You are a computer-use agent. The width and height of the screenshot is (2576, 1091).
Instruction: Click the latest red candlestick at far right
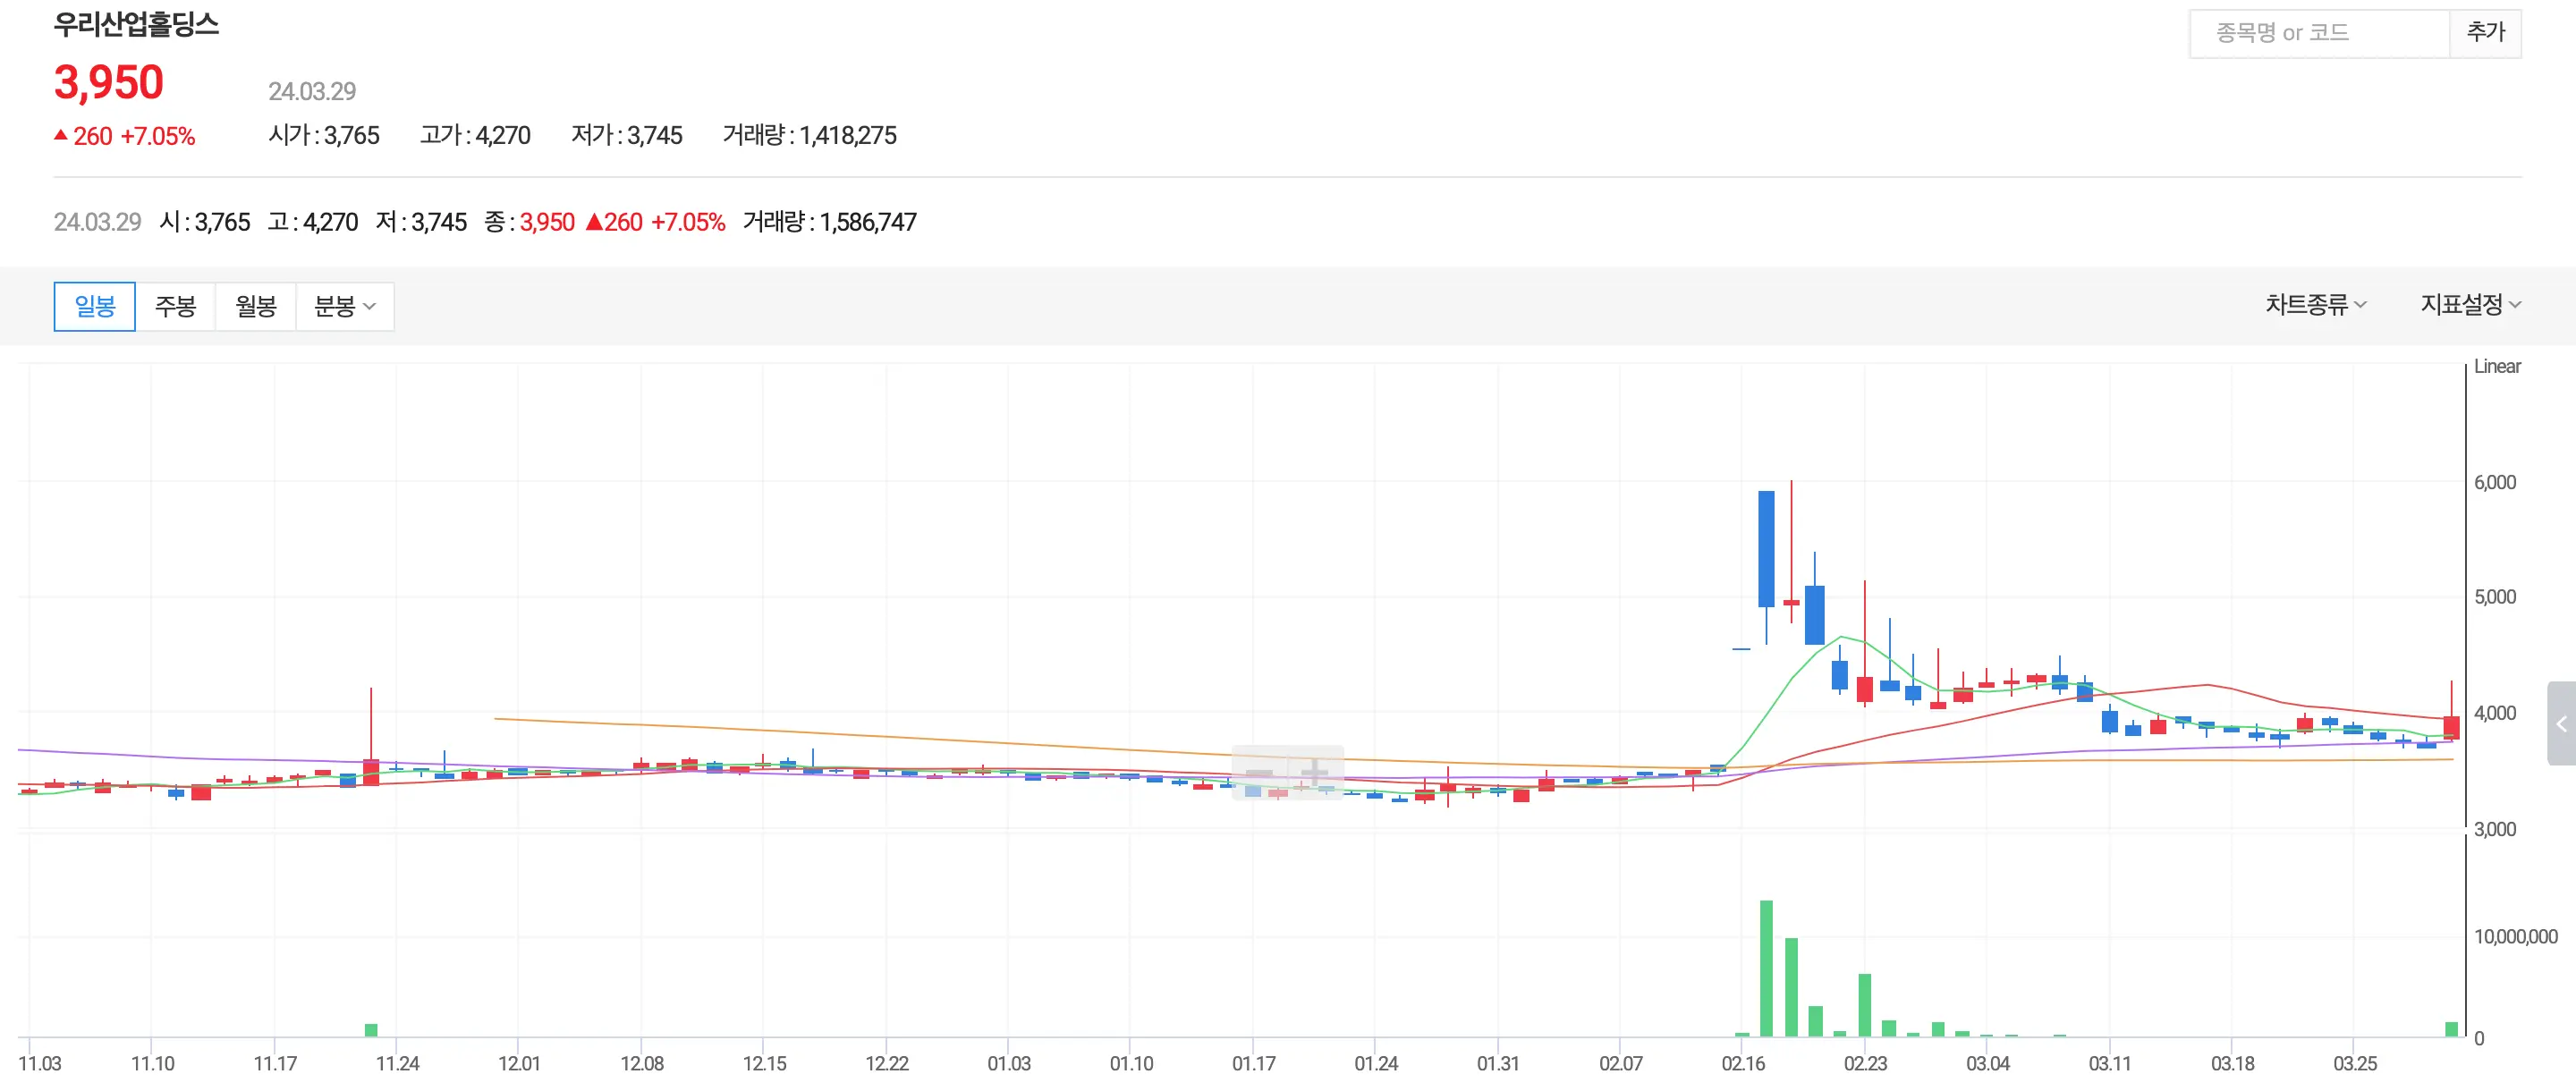[x=2451, y=727]
